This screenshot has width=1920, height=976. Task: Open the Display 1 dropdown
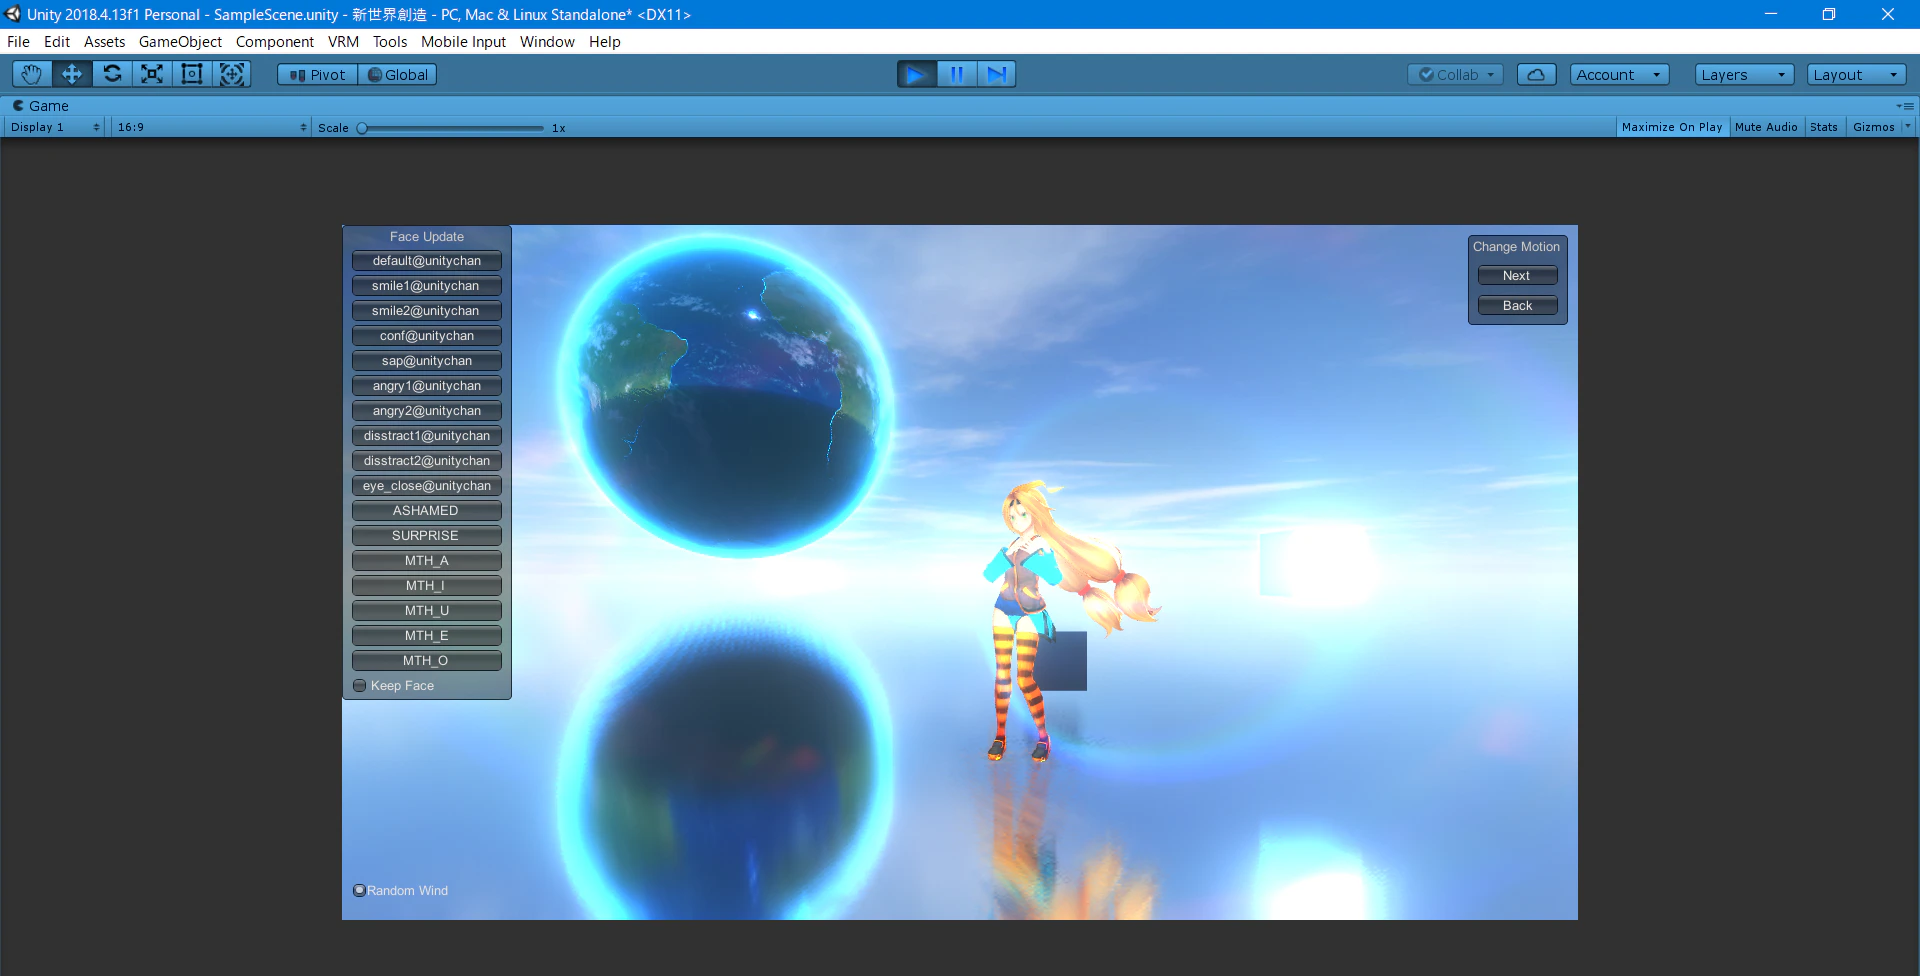pos(55,127)
